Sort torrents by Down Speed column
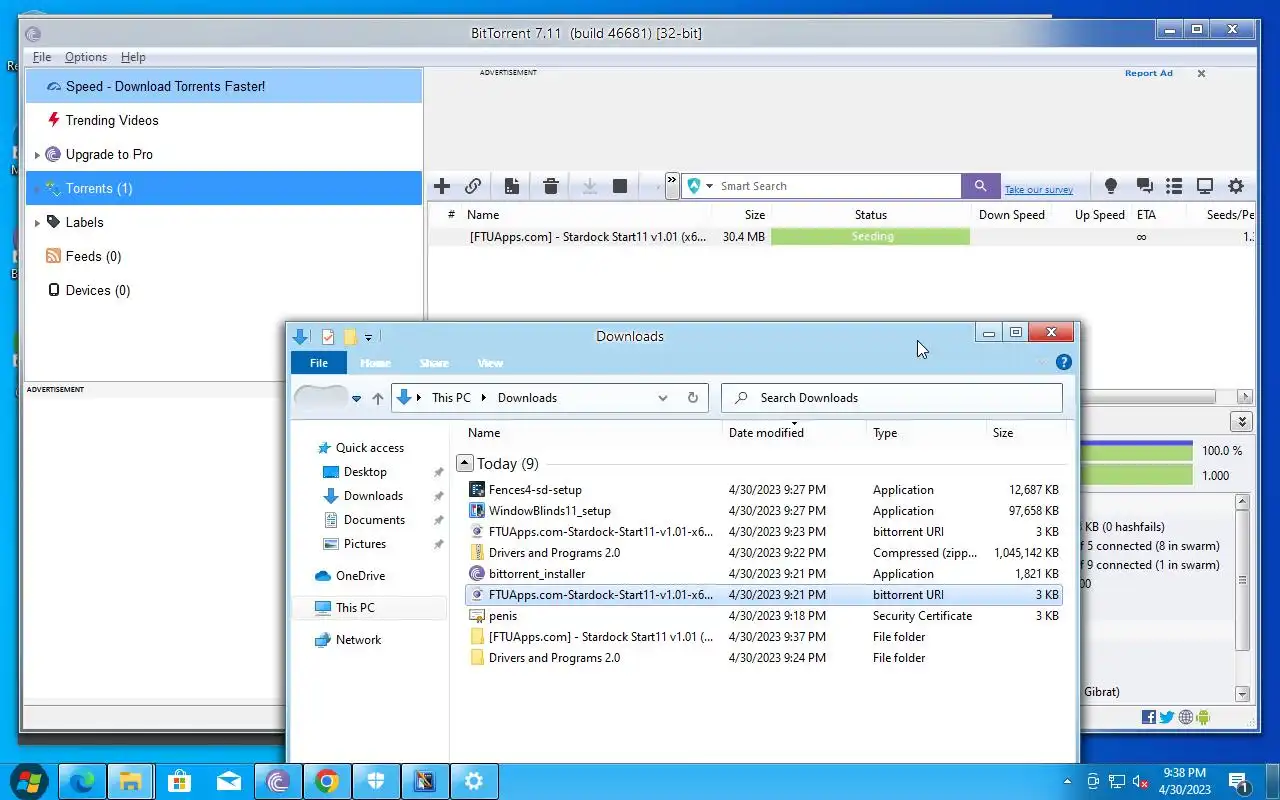Screen dimensions: 1280x800 (x=1012, y=215)
